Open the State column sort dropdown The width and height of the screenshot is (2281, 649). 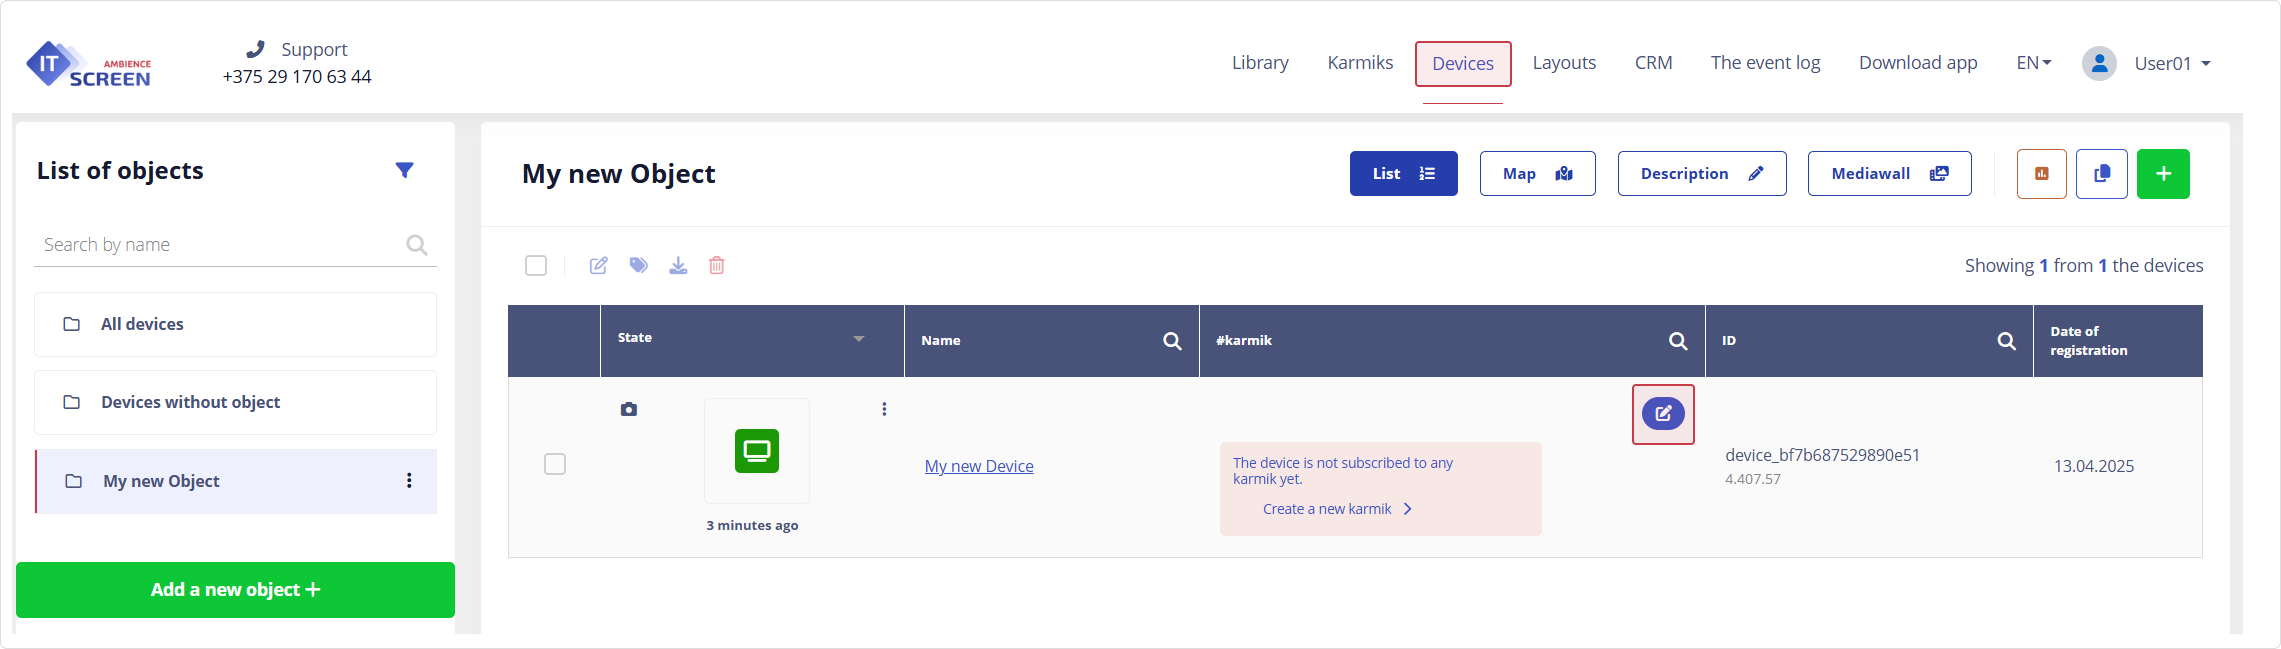[x=858, y=339]
